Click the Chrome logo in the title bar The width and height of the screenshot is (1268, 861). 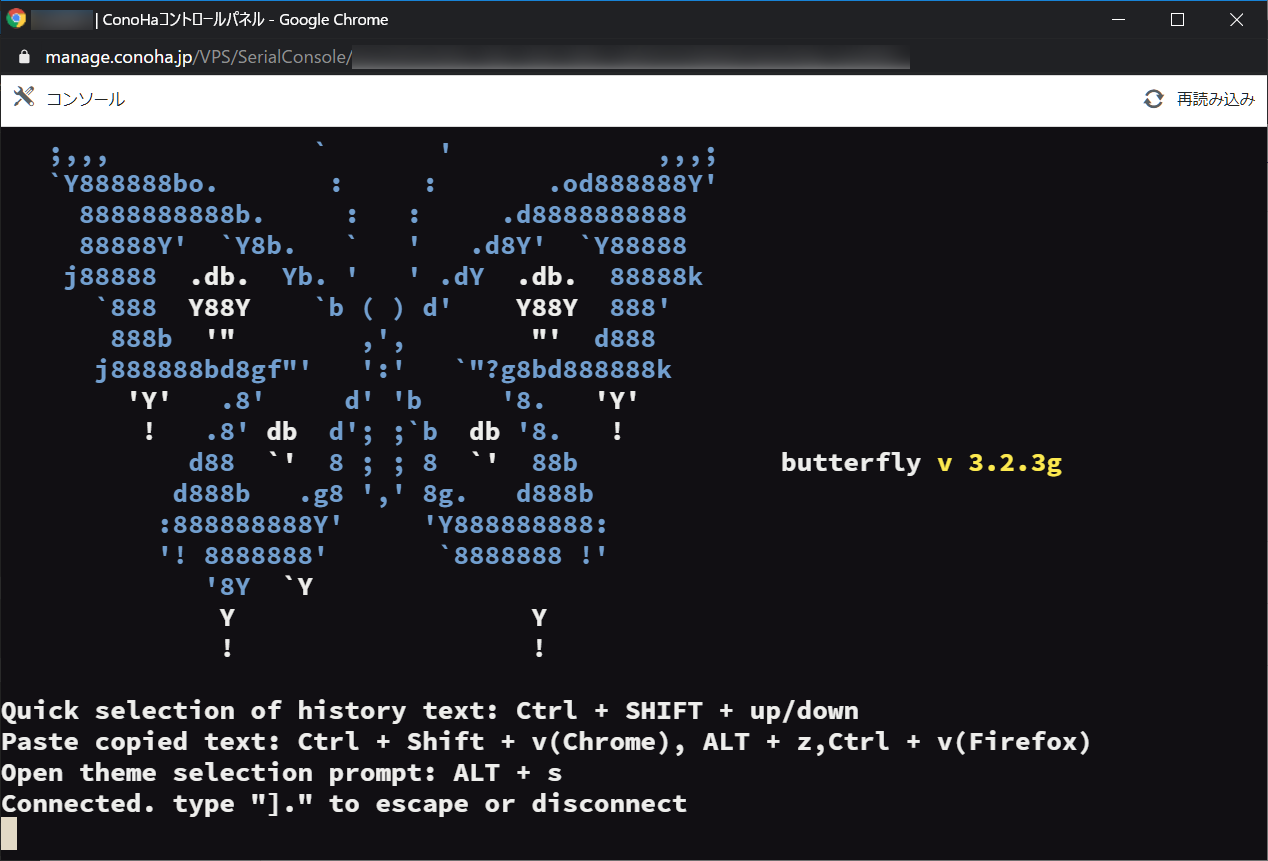(x=16, y=19)
